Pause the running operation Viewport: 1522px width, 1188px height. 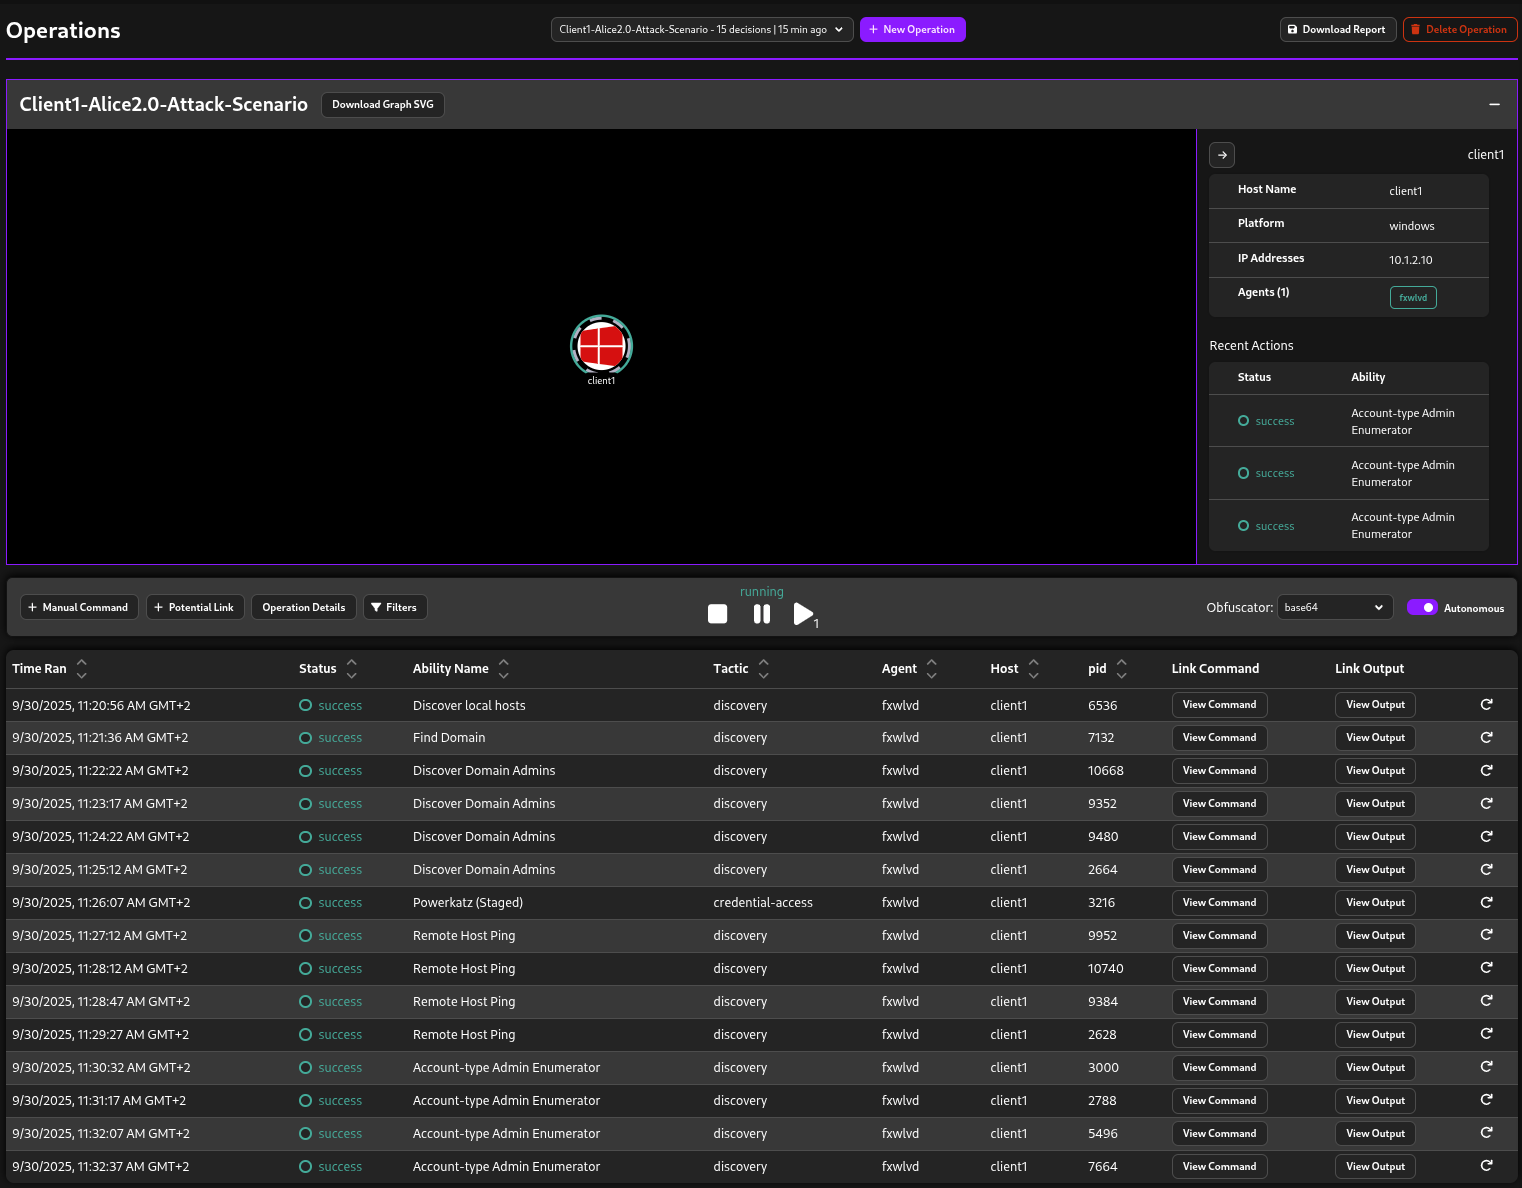click(762, 614)
